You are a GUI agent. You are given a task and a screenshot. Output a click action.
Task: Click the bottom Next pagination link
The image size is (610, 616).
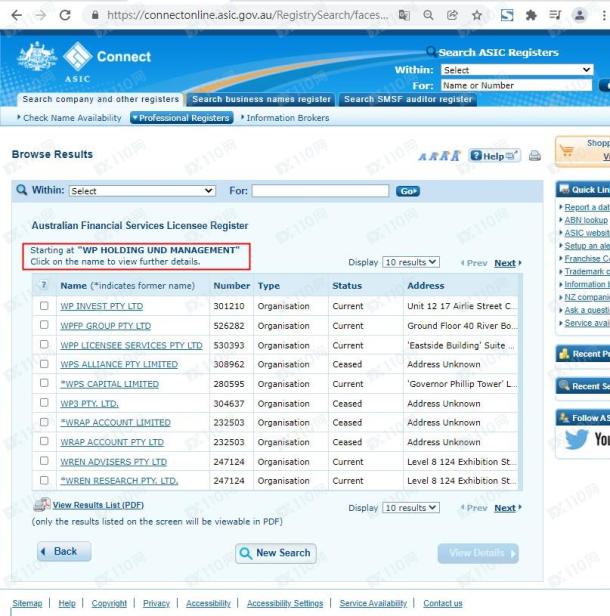click(507, 508)
